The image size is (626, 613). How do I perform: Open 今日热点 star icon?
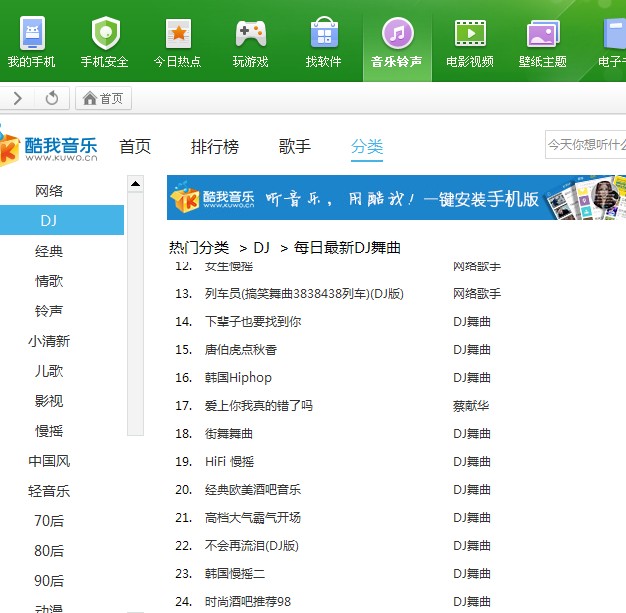178,34
